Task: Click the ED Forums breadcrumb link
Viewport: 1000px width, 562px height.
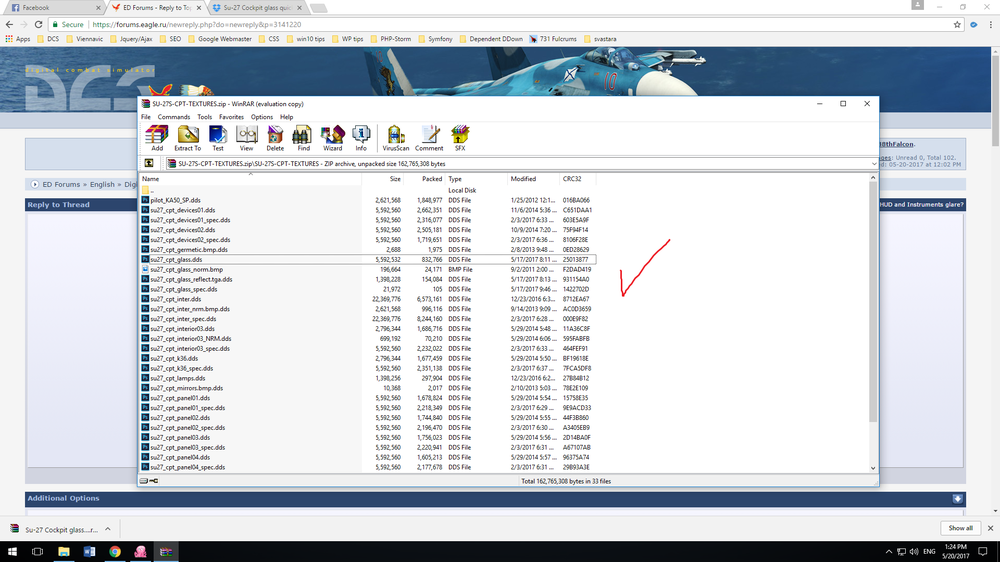Action: coord(61,184)
